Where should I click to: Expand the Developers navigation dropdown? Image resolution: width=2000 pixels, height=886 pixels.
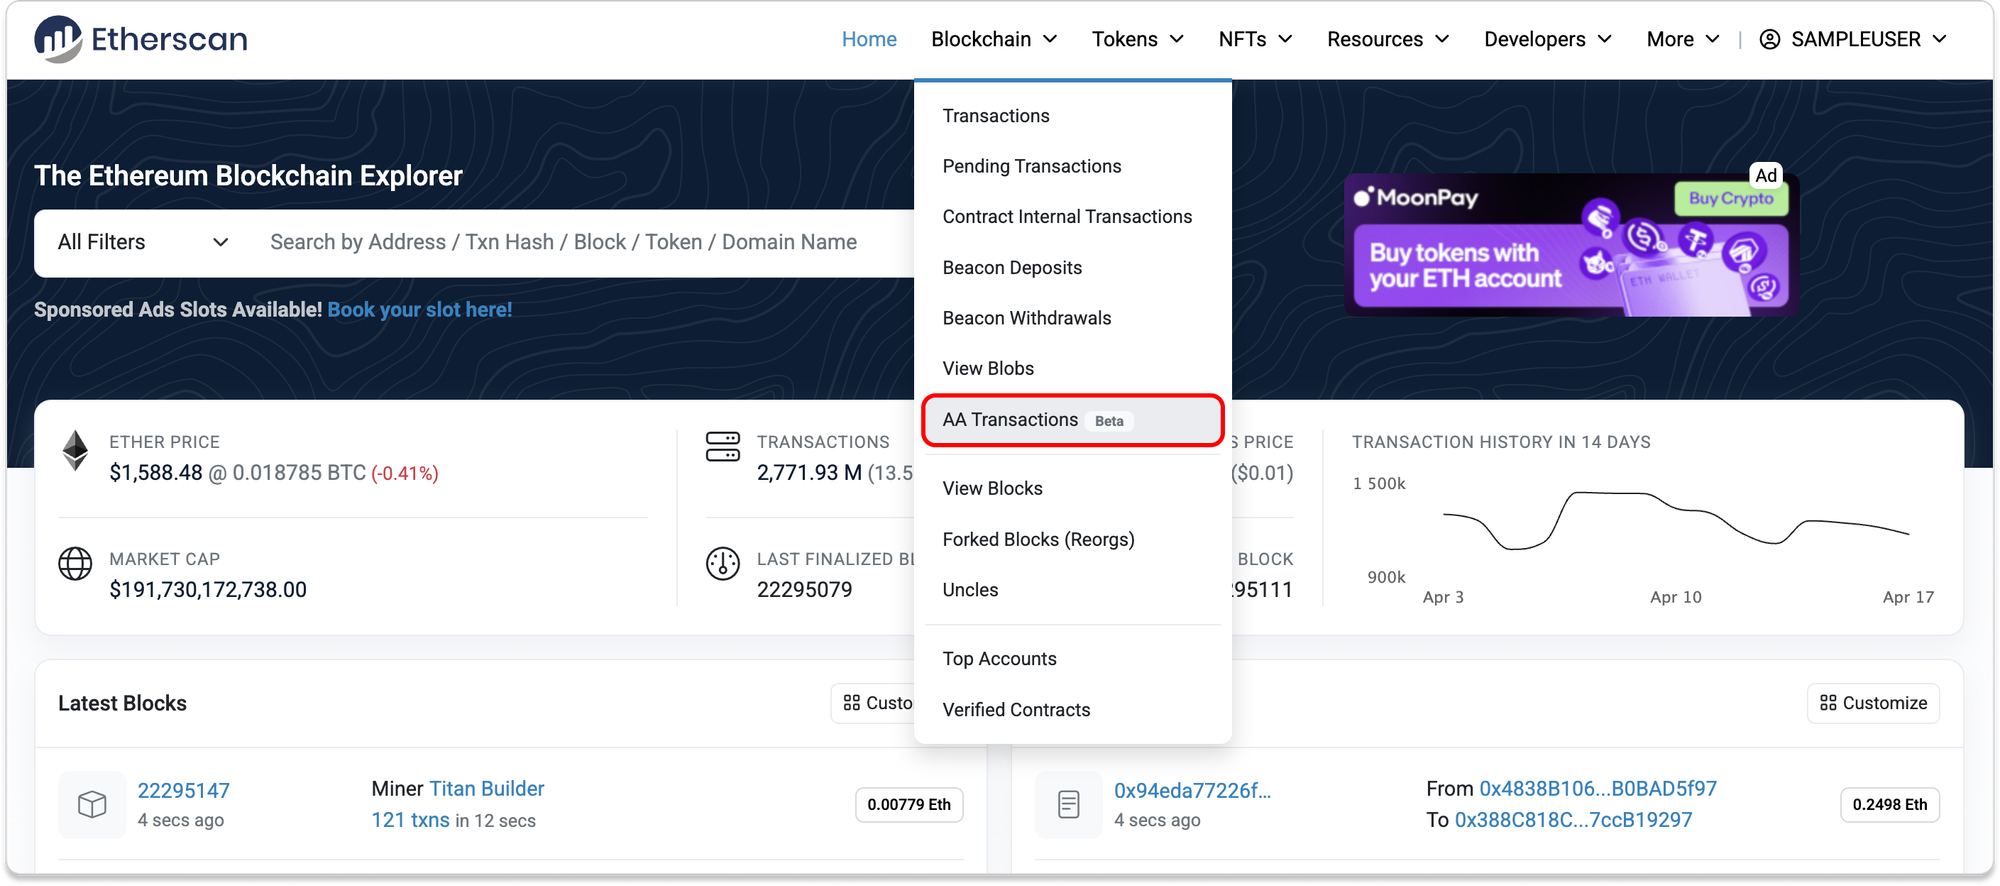click(1547, 39)
